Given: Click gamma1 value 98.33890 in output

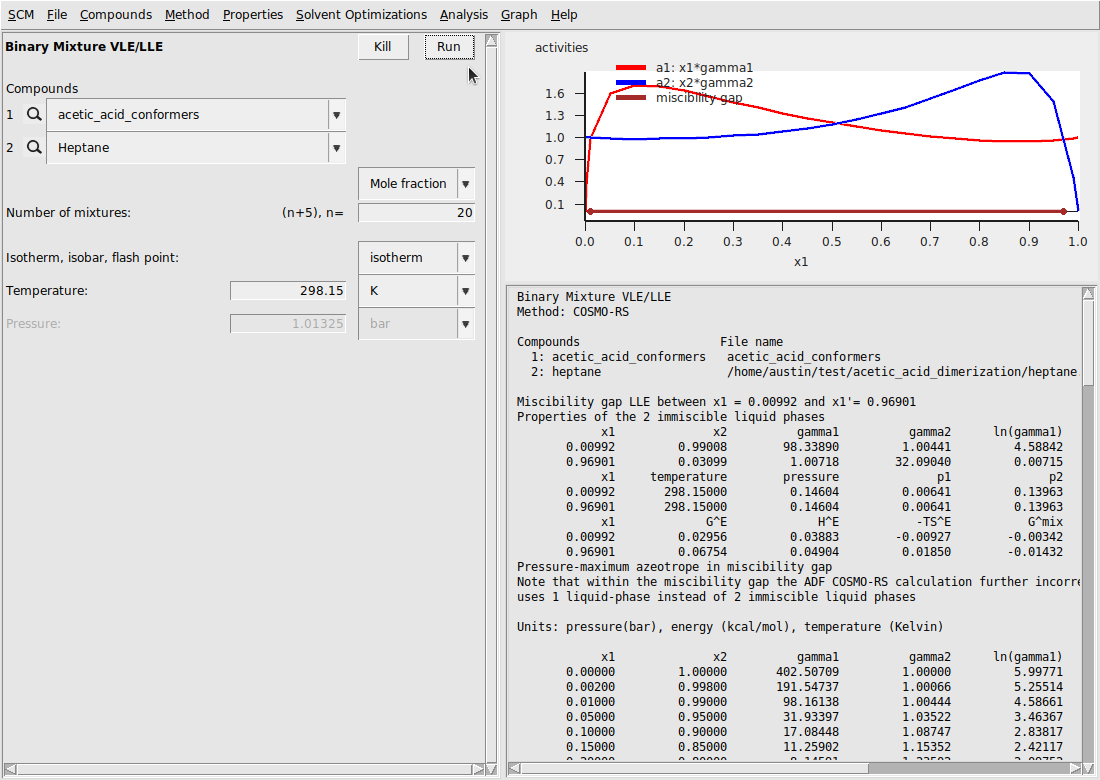Looking at the screenshot, I should click(811, 447).
